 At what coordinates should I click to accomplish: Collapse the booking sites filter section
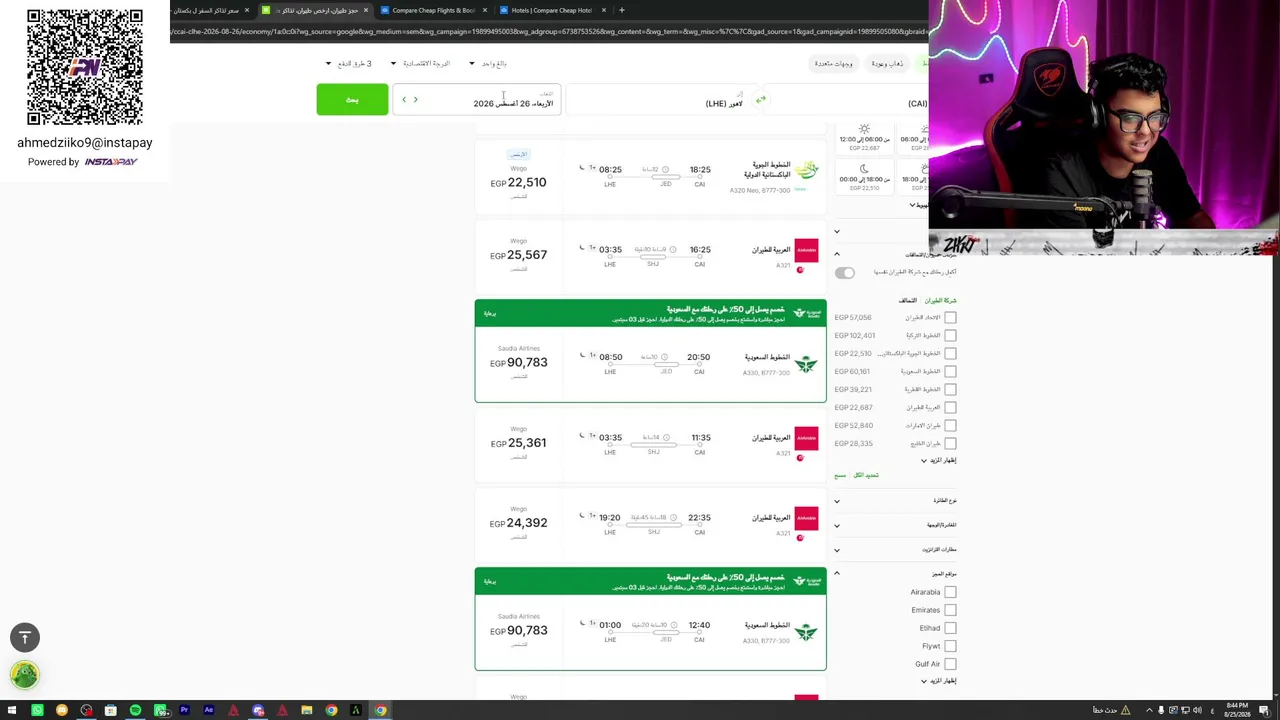pos(837,574)
